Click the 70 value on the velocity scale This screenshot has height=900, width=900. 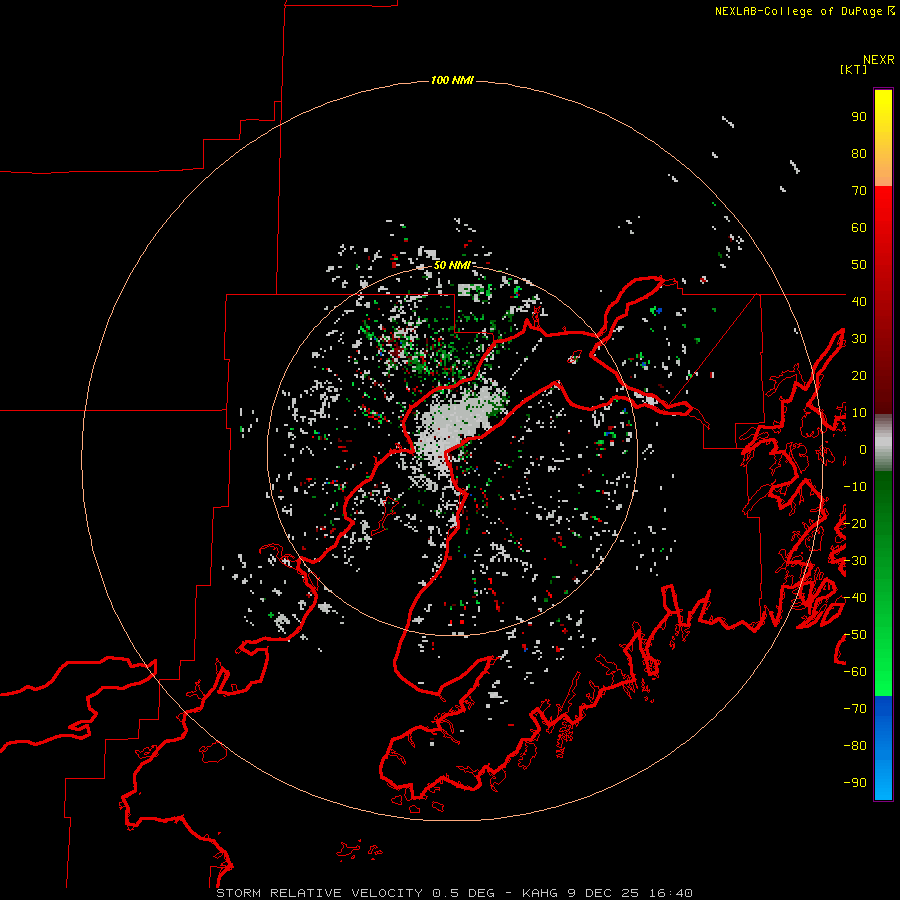point(859,191)
